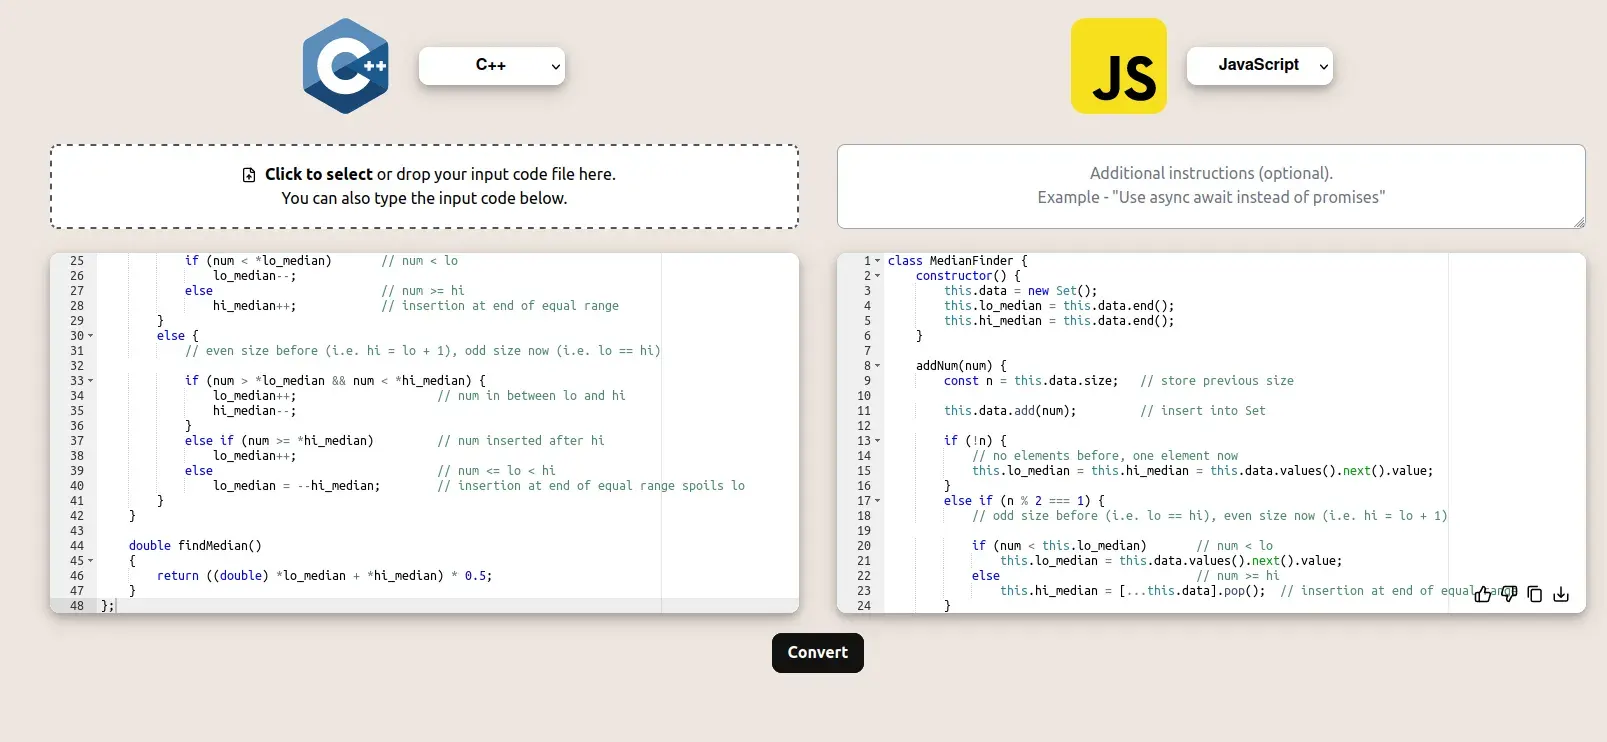The height and width of the screenshot is (742, 1607).
Task: Download the converted JavaScript code
Action: coord(1561,594)
